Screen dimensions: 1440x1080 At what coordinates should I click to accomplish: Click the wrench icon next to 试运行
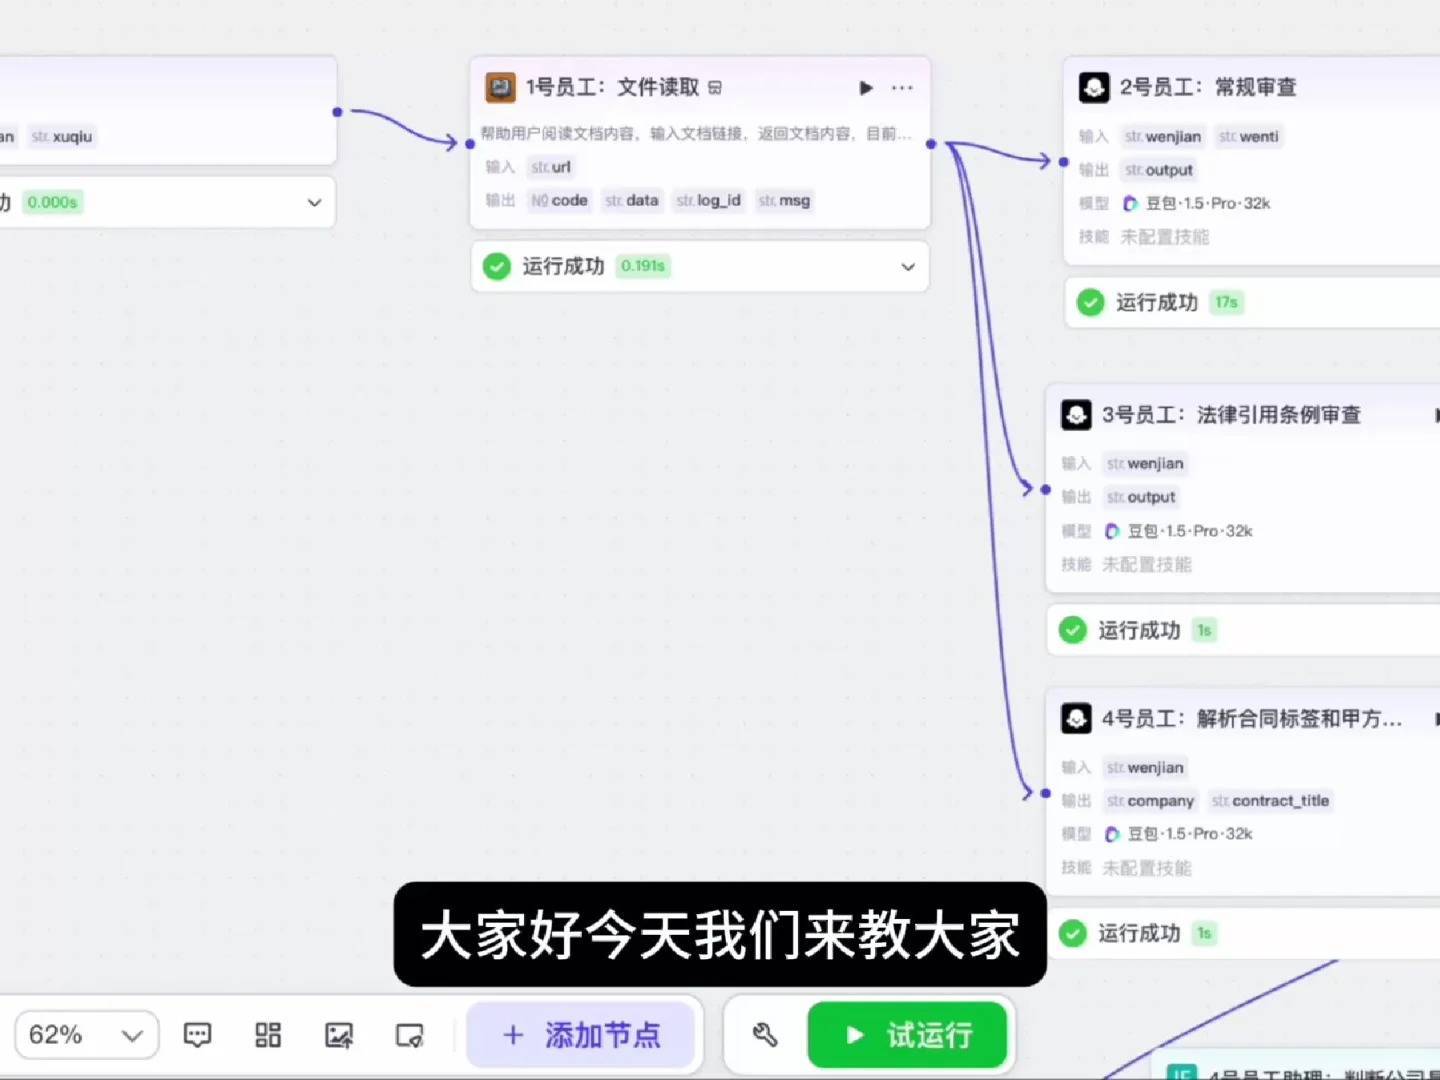coord(766,1035)
